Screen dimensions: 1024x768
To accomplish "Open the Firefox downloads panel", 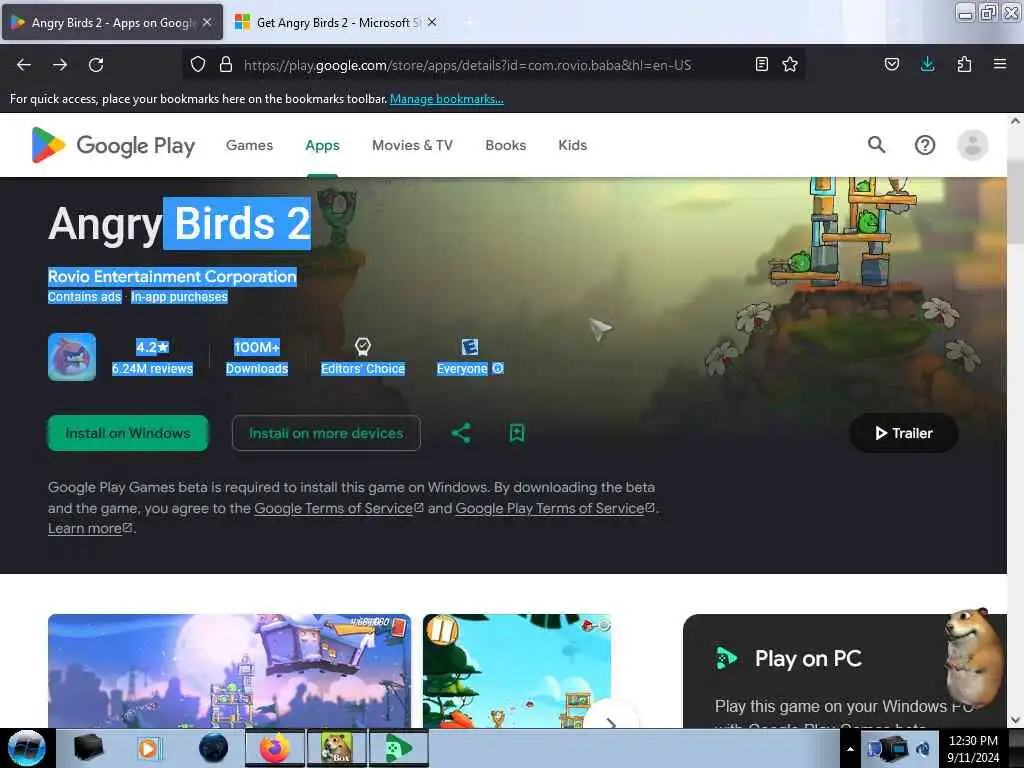I will [x=927, y=64].
